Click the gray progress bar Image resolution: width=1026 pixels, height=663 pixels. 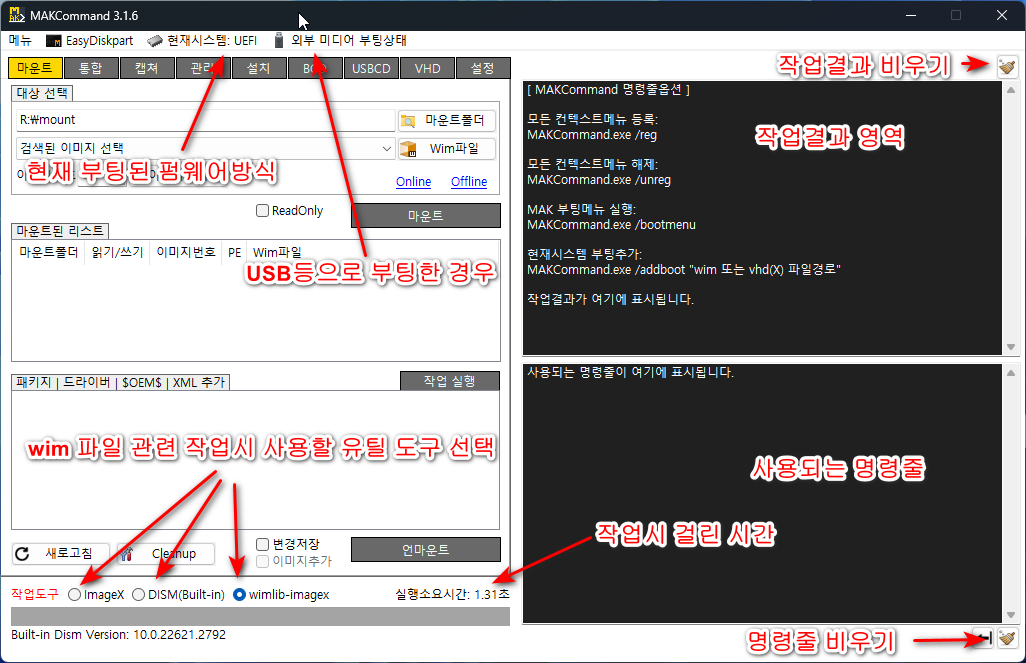pos(260,617)
